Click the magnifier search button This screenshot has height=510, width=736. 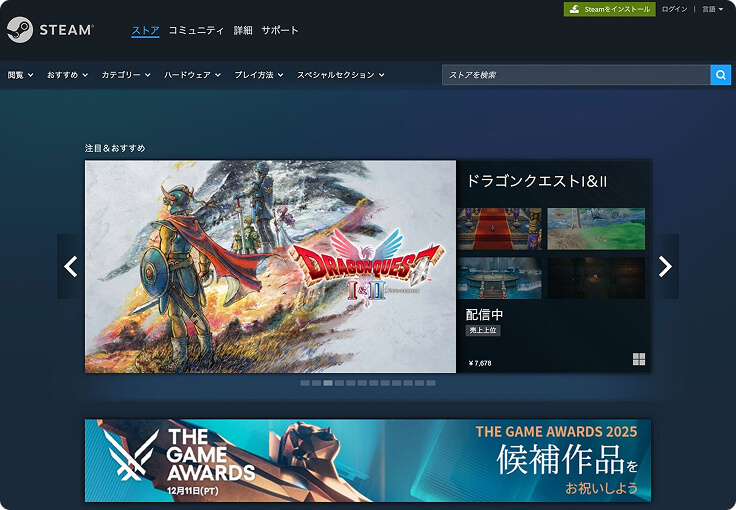[721, 75]
